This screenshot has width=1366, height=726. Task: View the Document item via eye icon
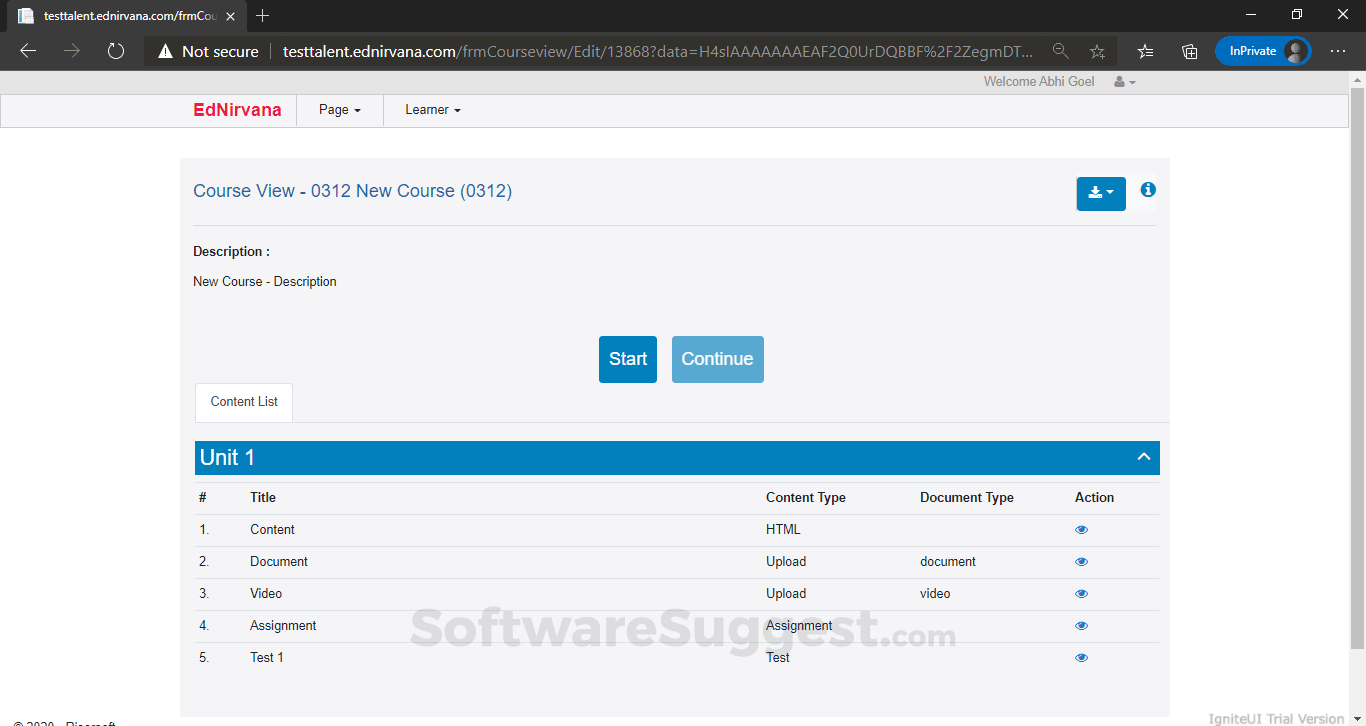(1081, 562)
